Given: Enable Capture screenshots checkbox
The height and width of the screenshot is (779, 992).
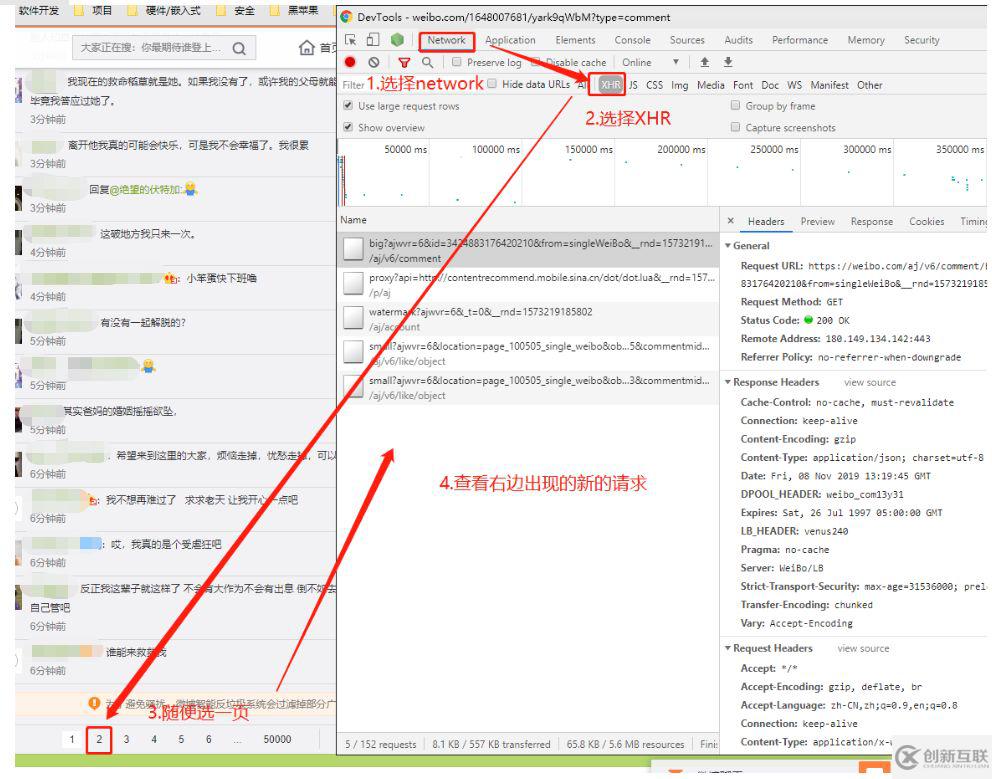Looking at the screenshot, I should click(735, 128).
